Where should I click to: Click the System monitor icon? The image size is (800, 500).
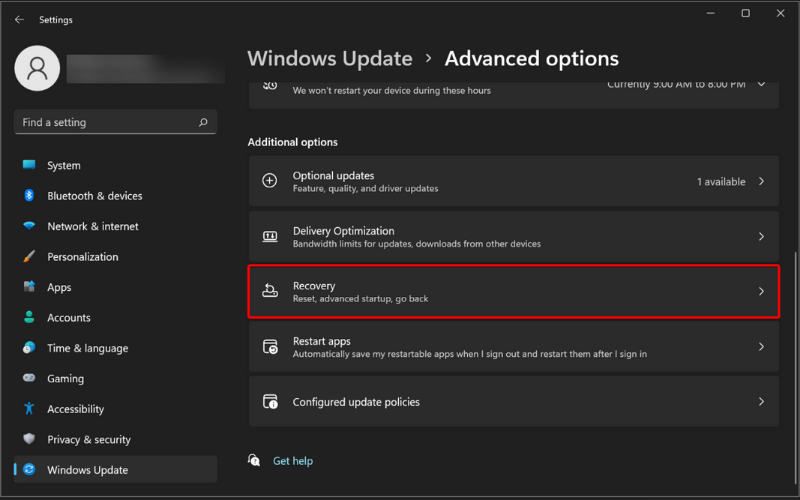29,165
